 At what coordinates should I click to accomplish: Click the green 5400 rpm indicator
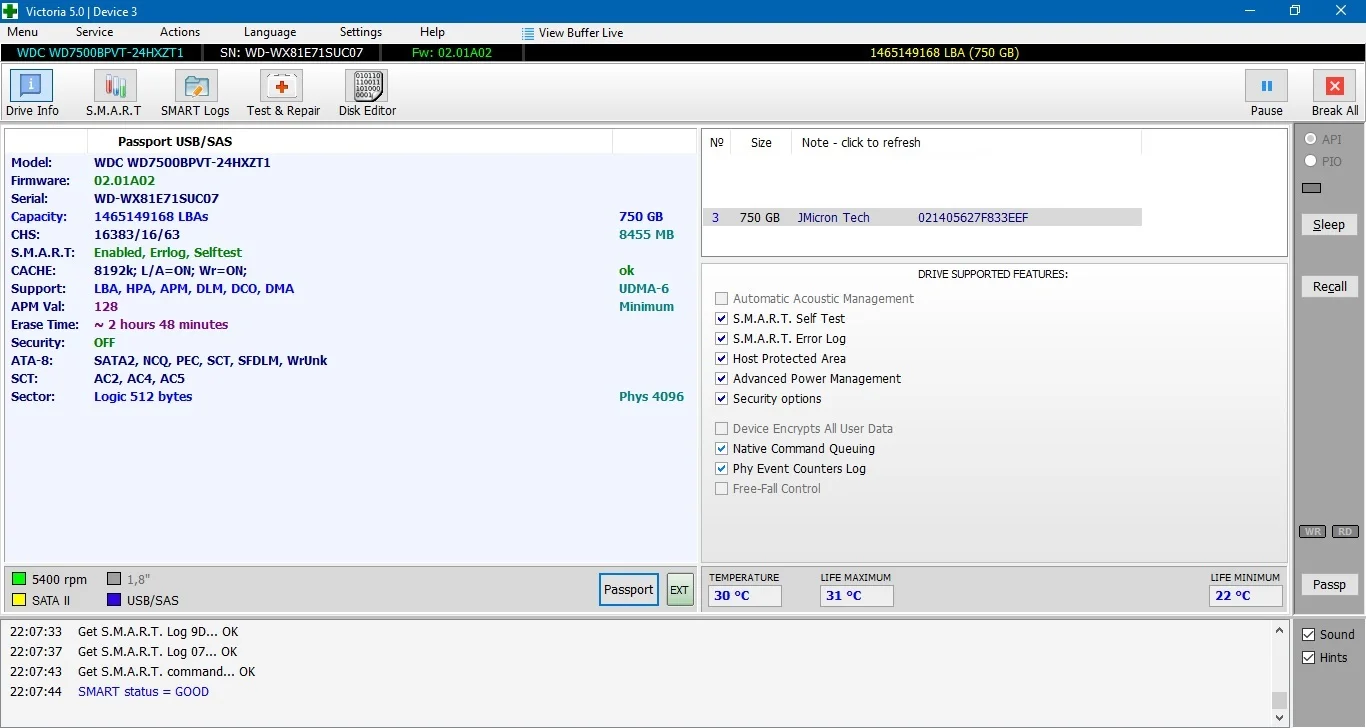click(x=19, y=579)
